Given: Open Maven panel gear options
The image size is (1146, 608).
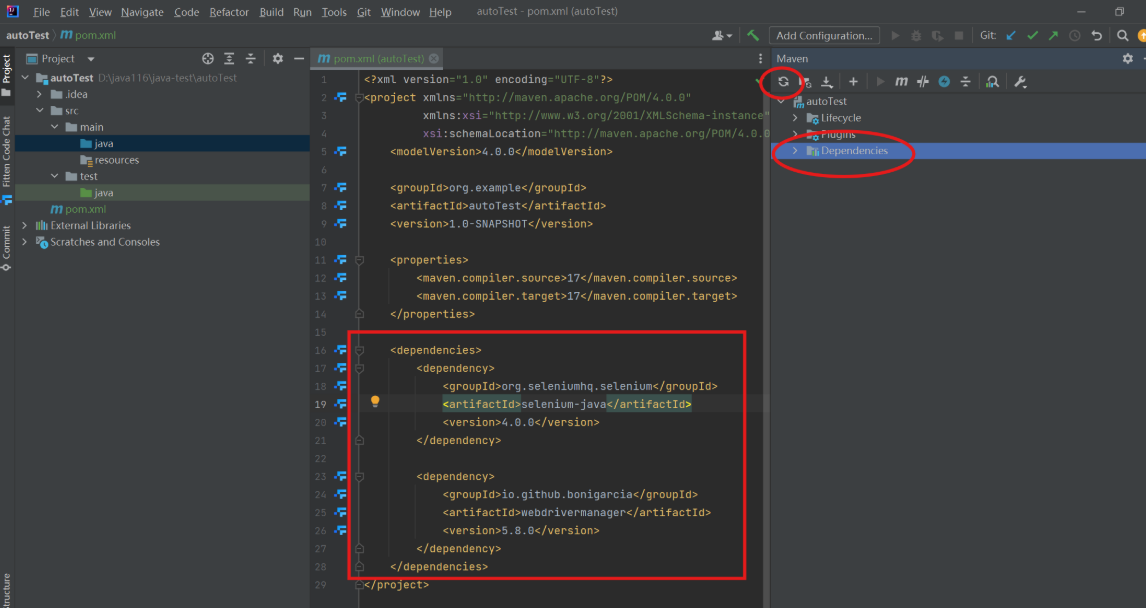Looking at the screenshot, I should pyautogui.click(x=1128, y=58).
